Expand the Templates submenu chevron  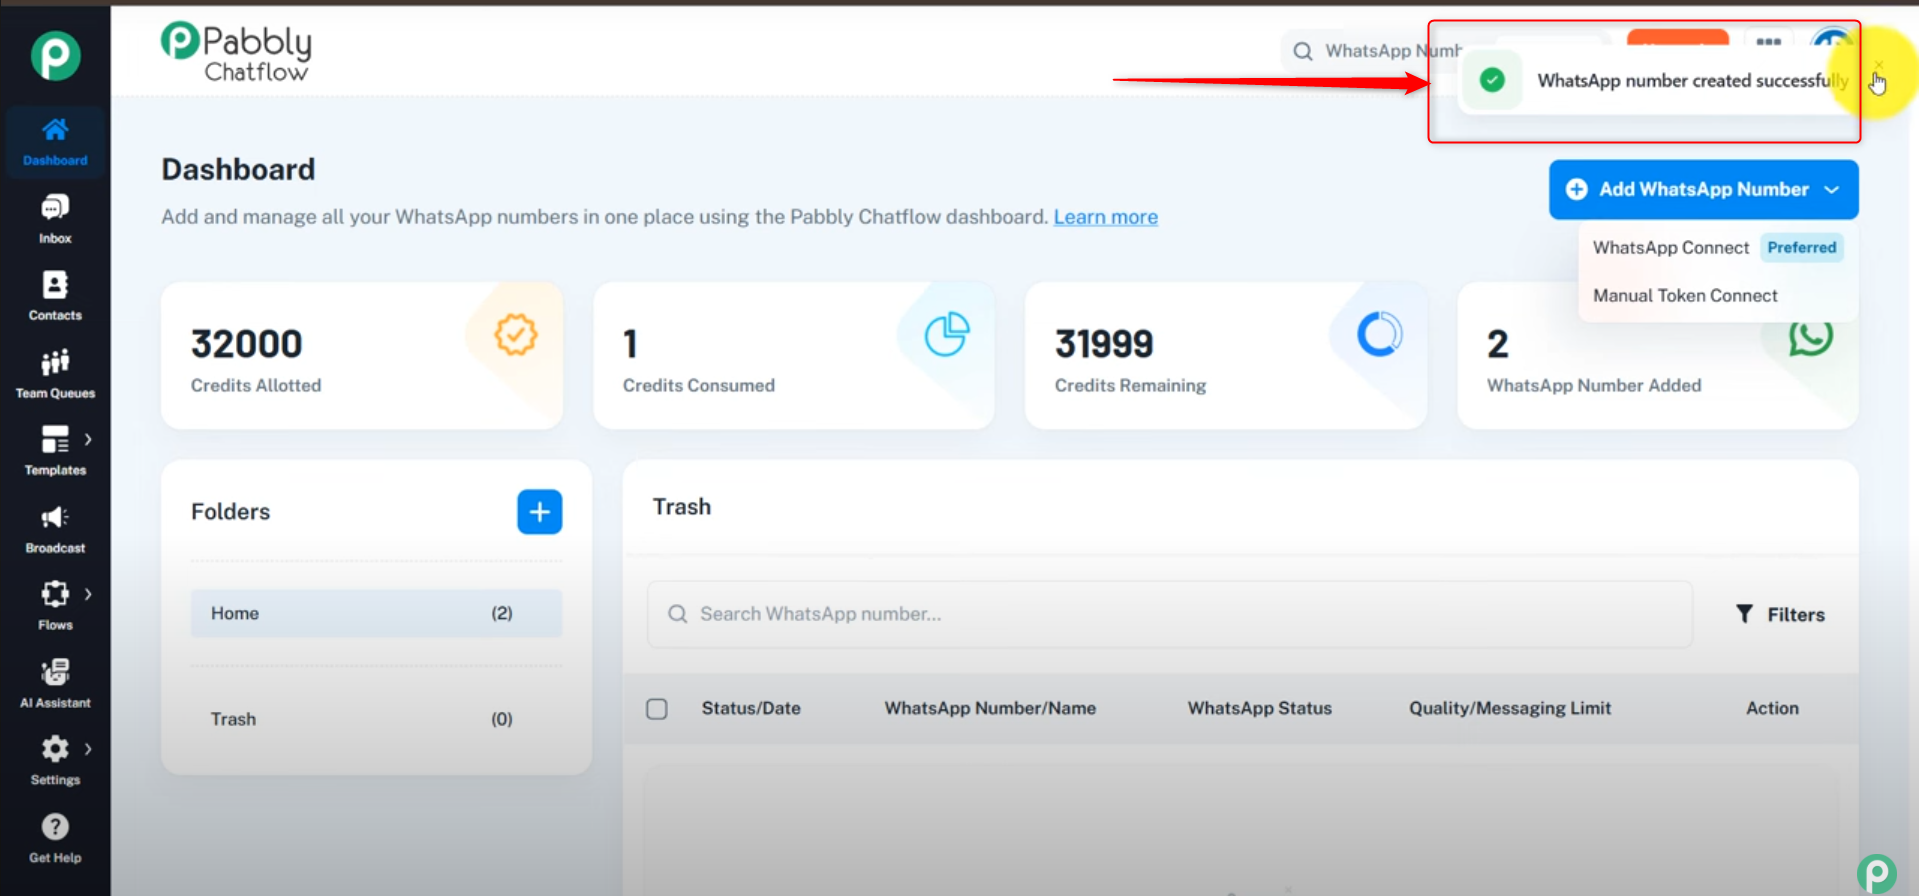(x=88, y=439)
